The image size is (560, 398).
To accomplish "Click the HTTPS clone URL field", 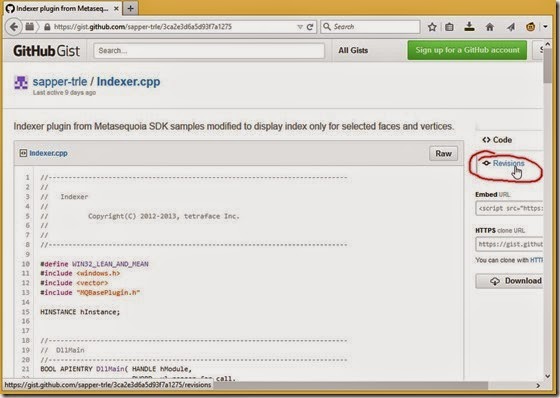I will click(x=510, y=244).
